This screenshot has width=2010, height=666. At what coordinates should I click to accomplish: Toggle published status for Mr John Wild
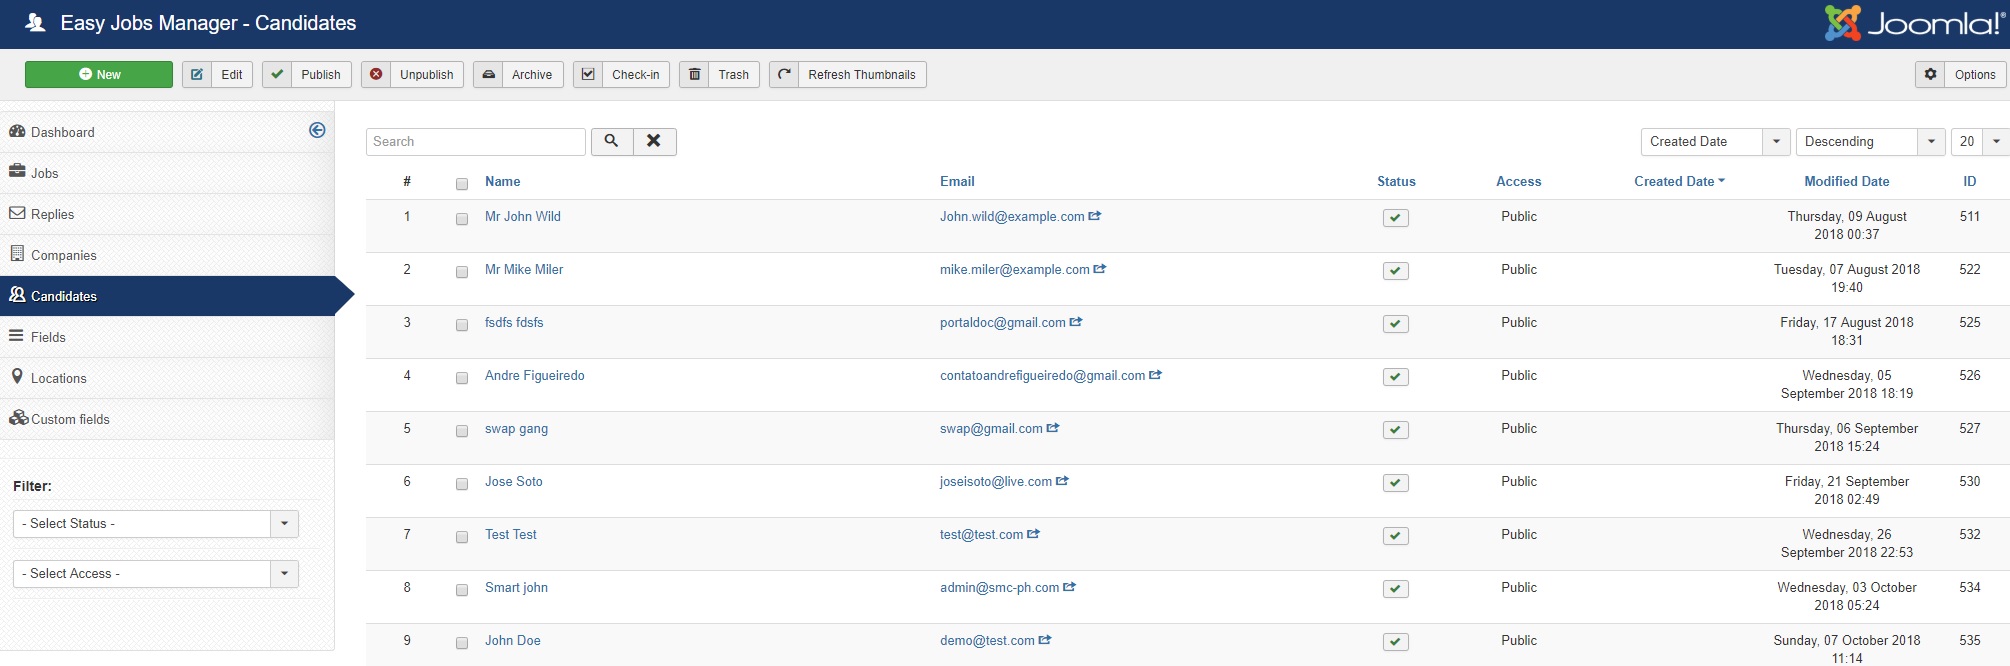pos(1396,218)
